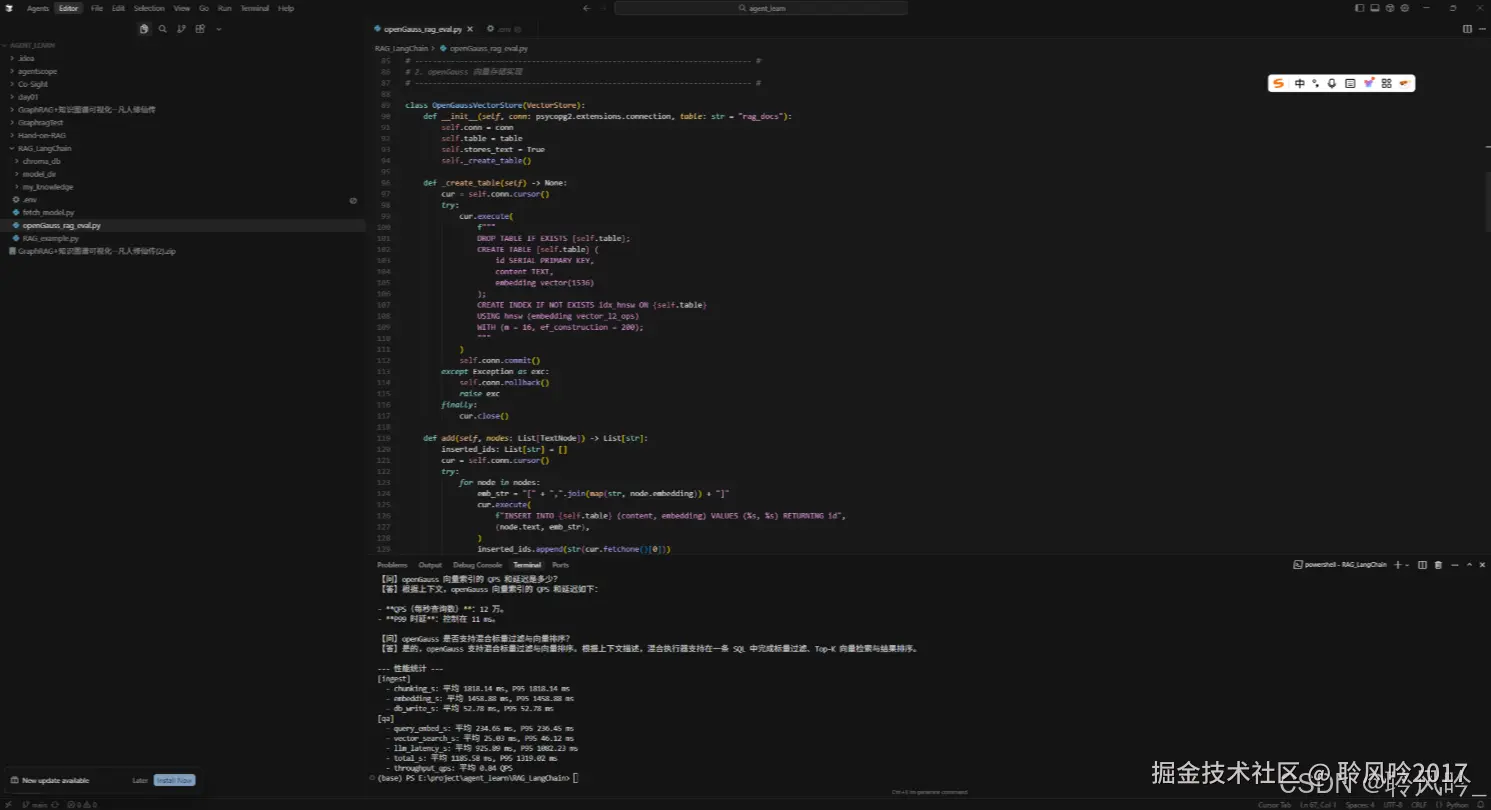This screenshot has height=810, width=1491.
Task: Expand the .idea folder
Action: click(26, 58)
